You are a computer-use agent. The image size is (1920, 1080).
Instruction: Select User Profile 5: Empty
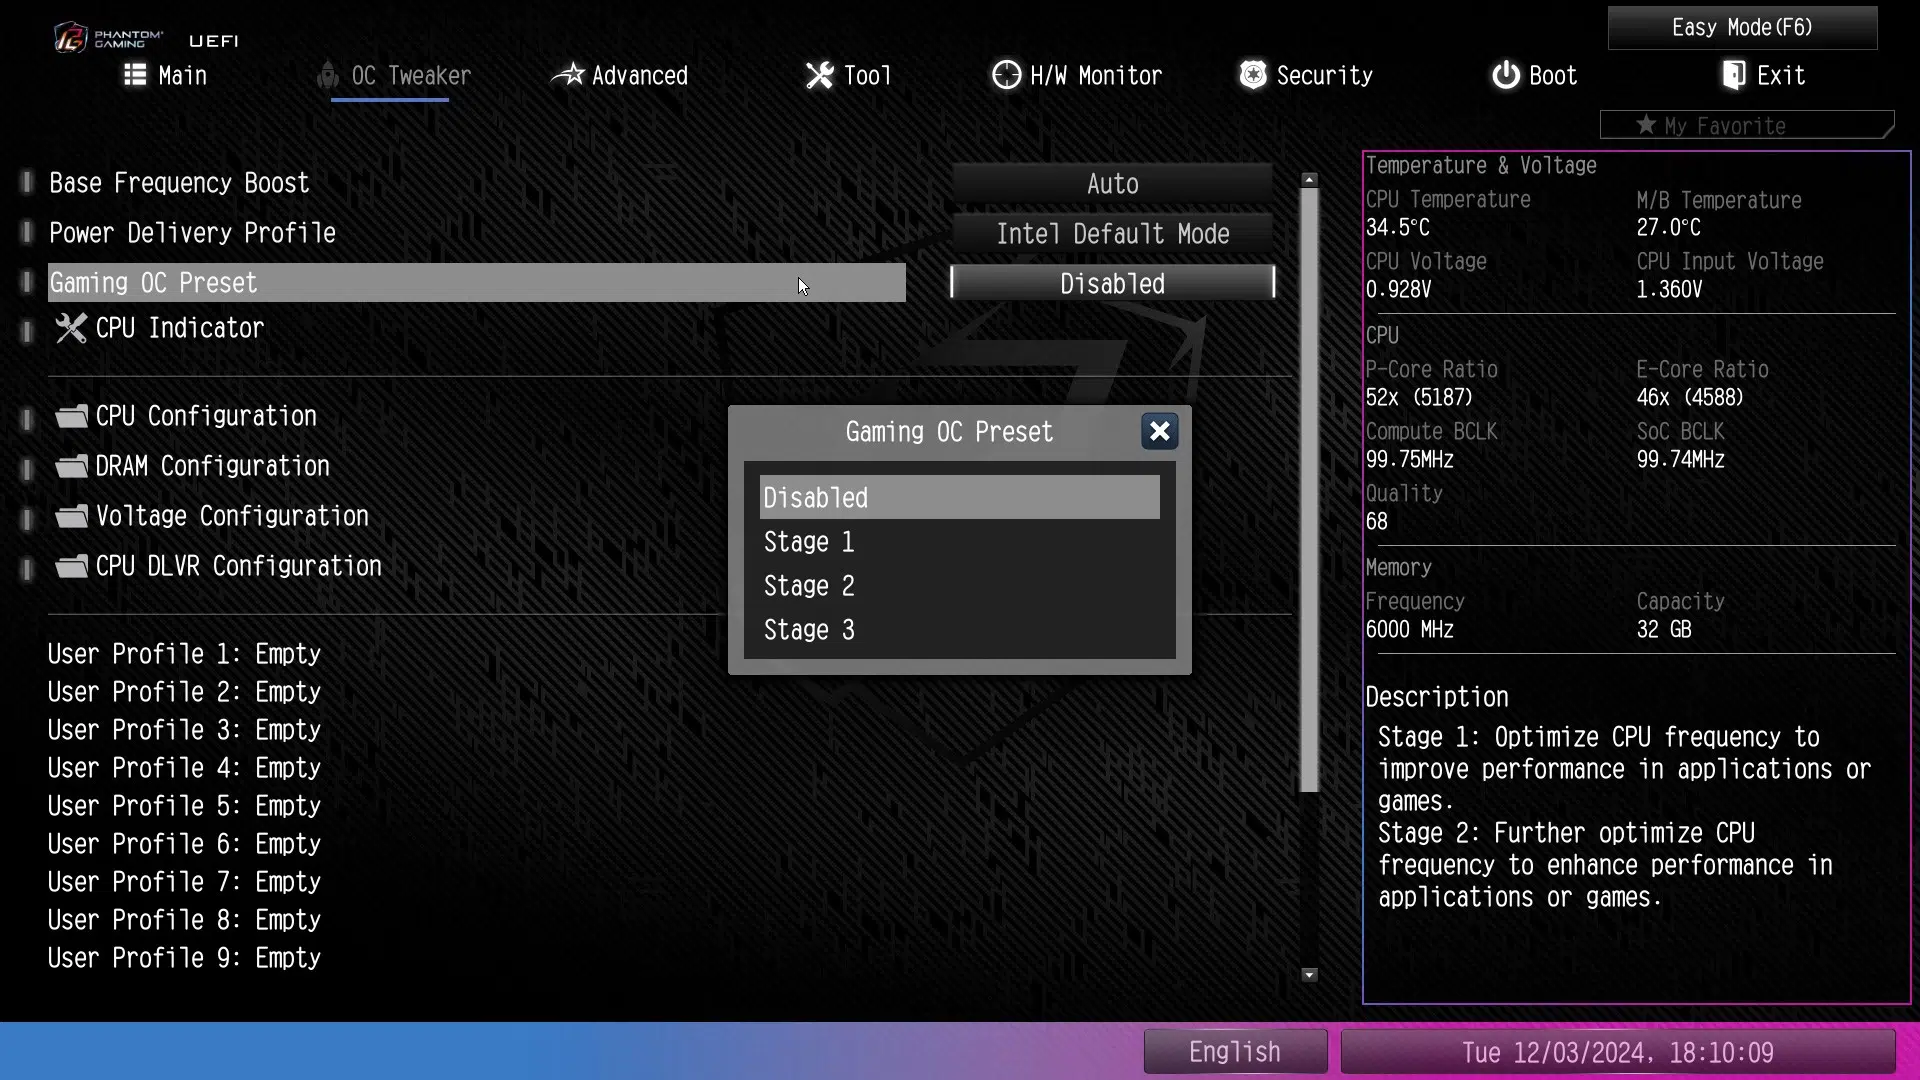(184, 806)
